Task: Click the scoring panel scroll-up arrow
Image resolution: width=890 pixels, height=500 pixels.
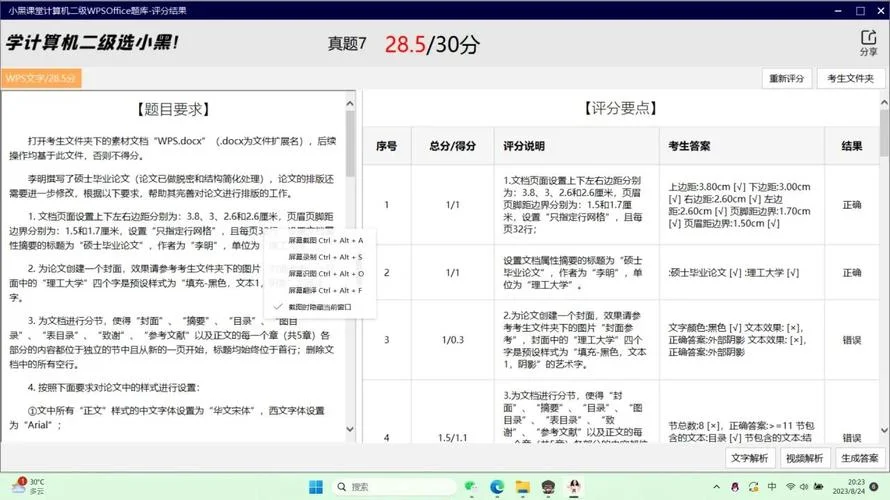Action: [x=884, y=103]
